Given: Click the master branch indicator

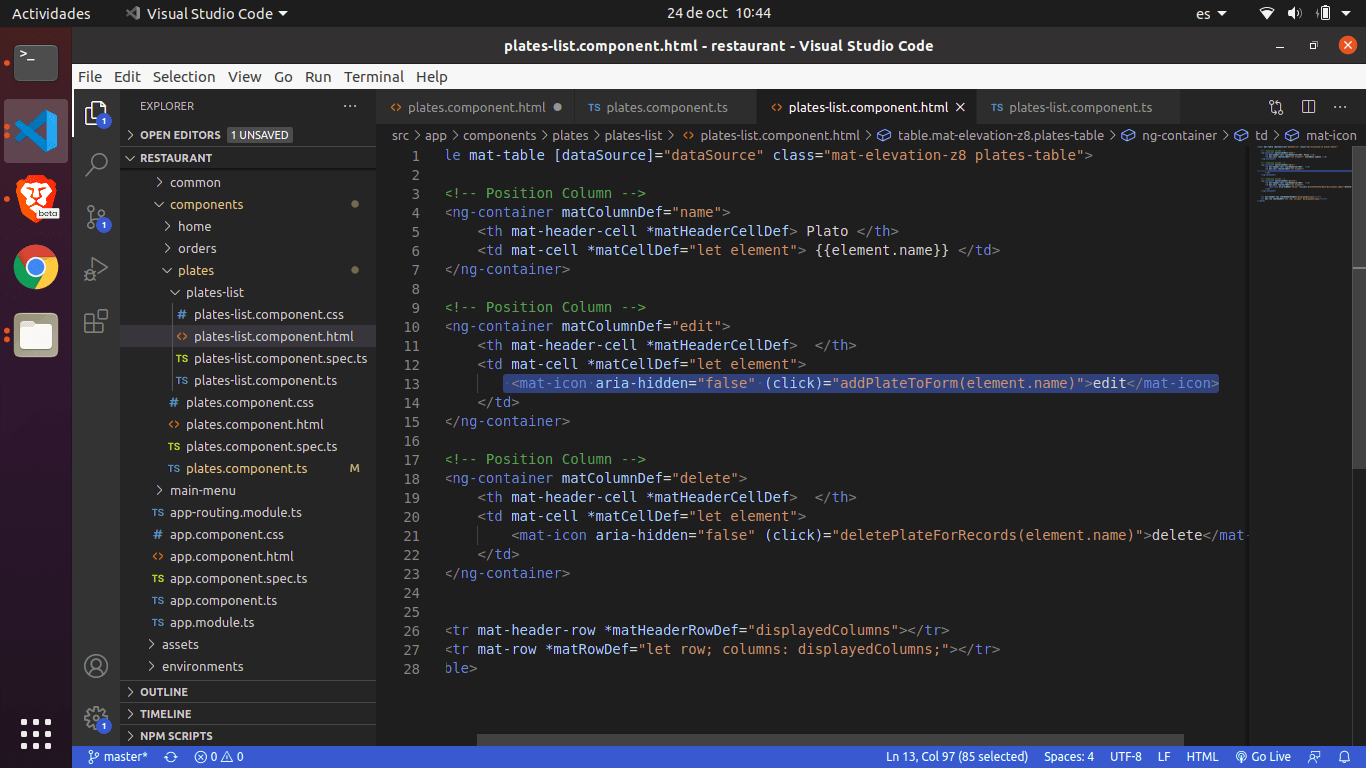Looking at the screenshot, I should point(118,757).
